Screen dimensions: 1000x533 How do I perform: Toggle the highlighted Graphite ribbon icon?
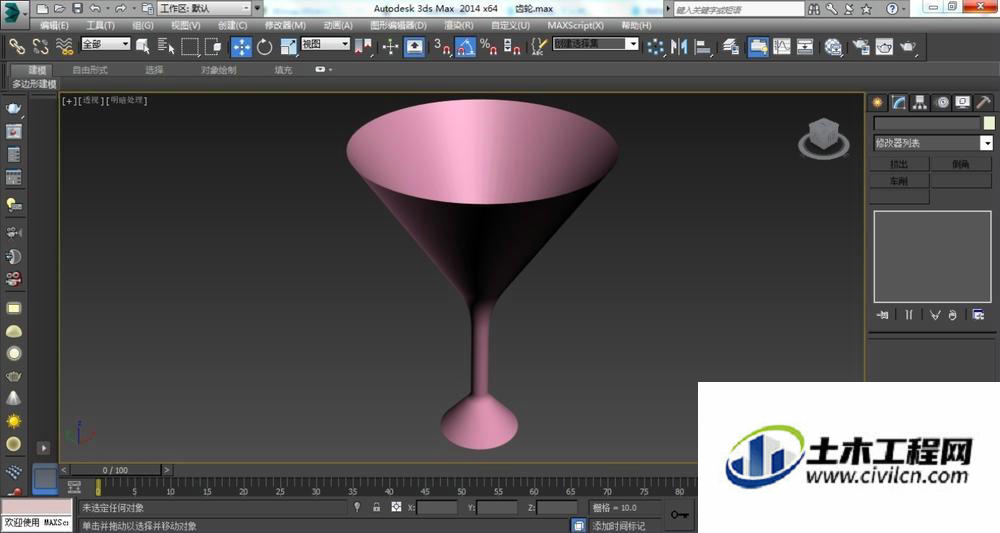[x=758, y=47]
